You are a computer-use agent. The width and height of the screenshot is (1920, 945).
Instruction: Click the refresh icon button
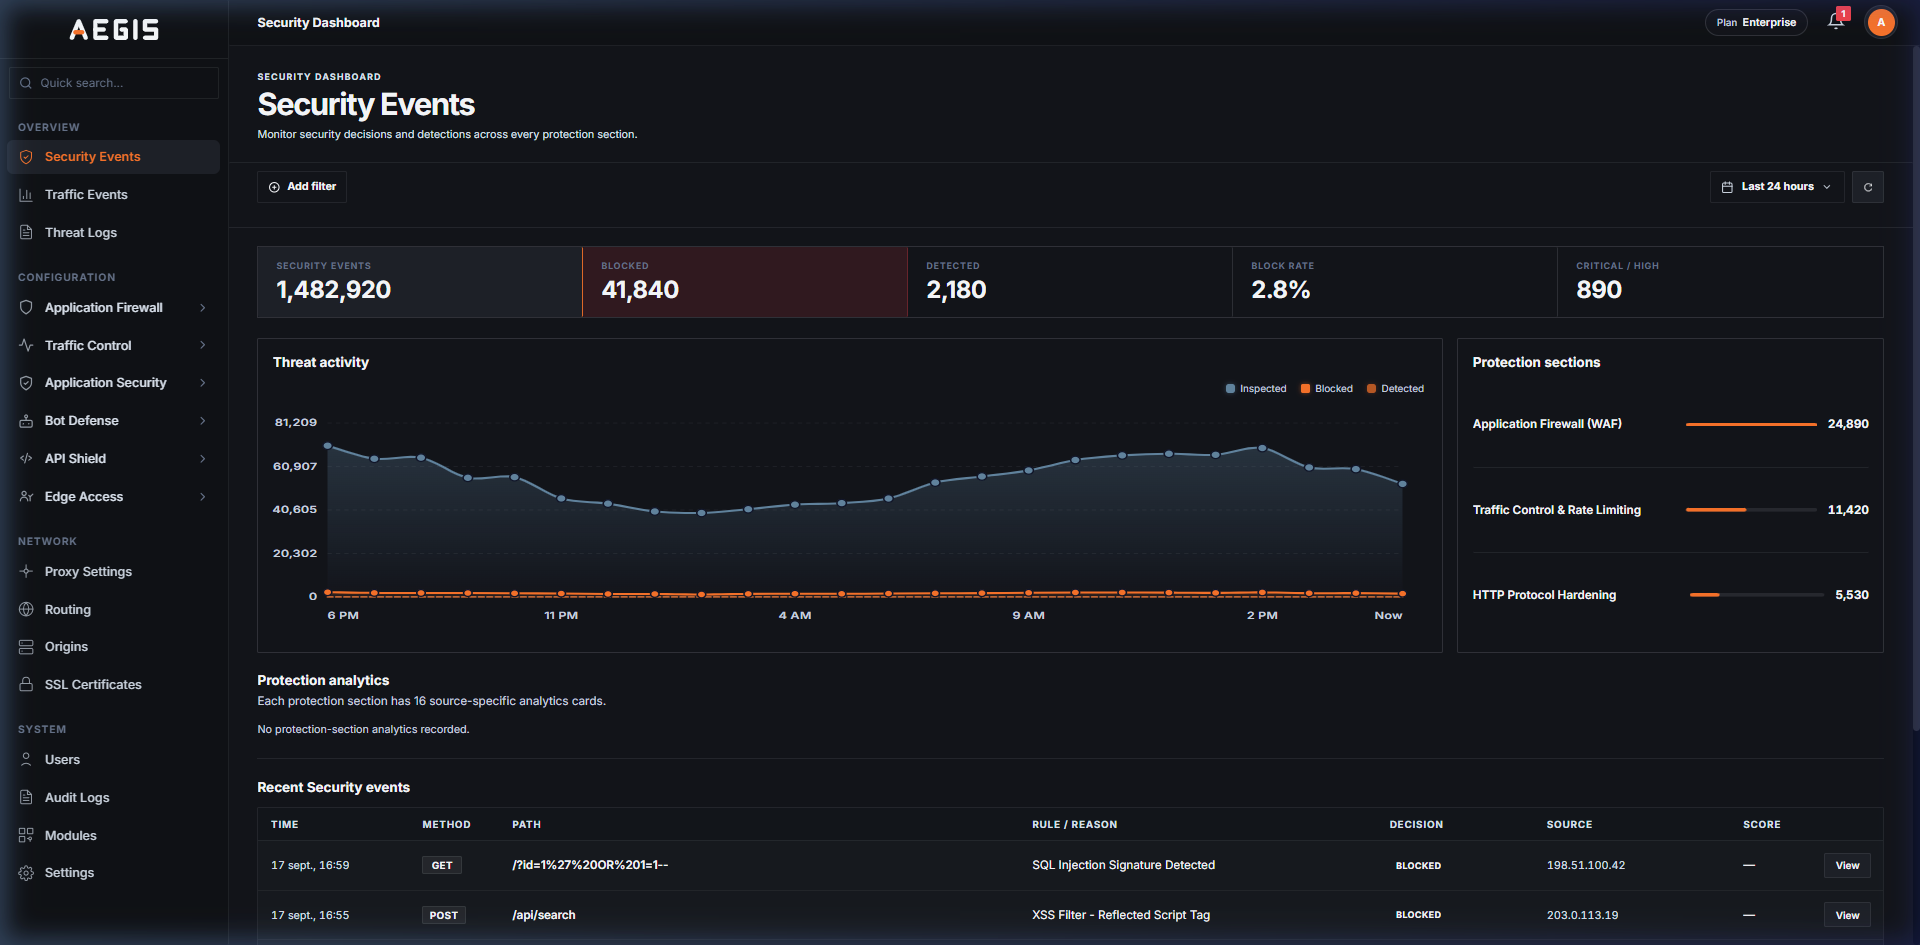click(1868, 187)
